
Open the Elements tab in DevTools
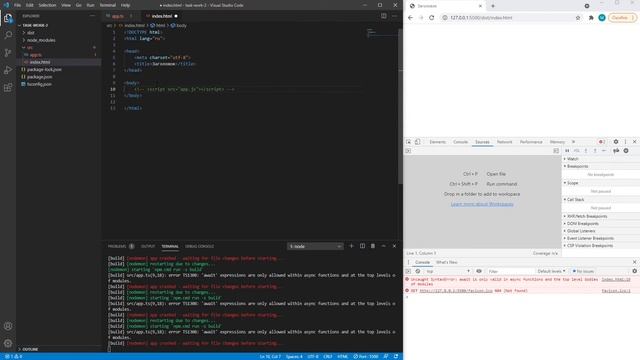(x=438, y=142)
